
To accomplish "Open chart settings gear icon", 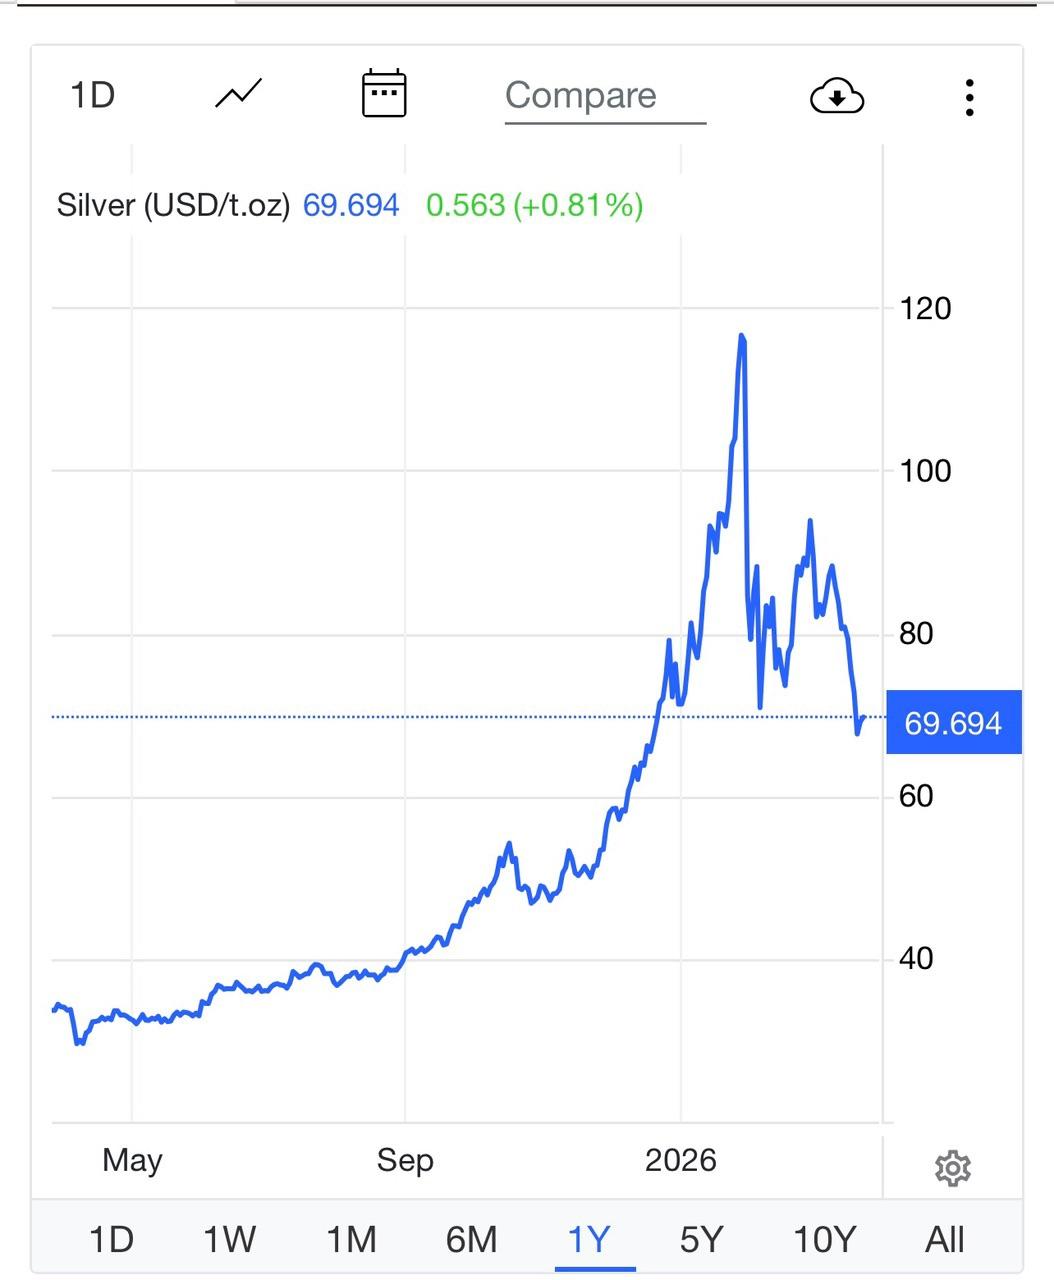I will [952, 1168].
